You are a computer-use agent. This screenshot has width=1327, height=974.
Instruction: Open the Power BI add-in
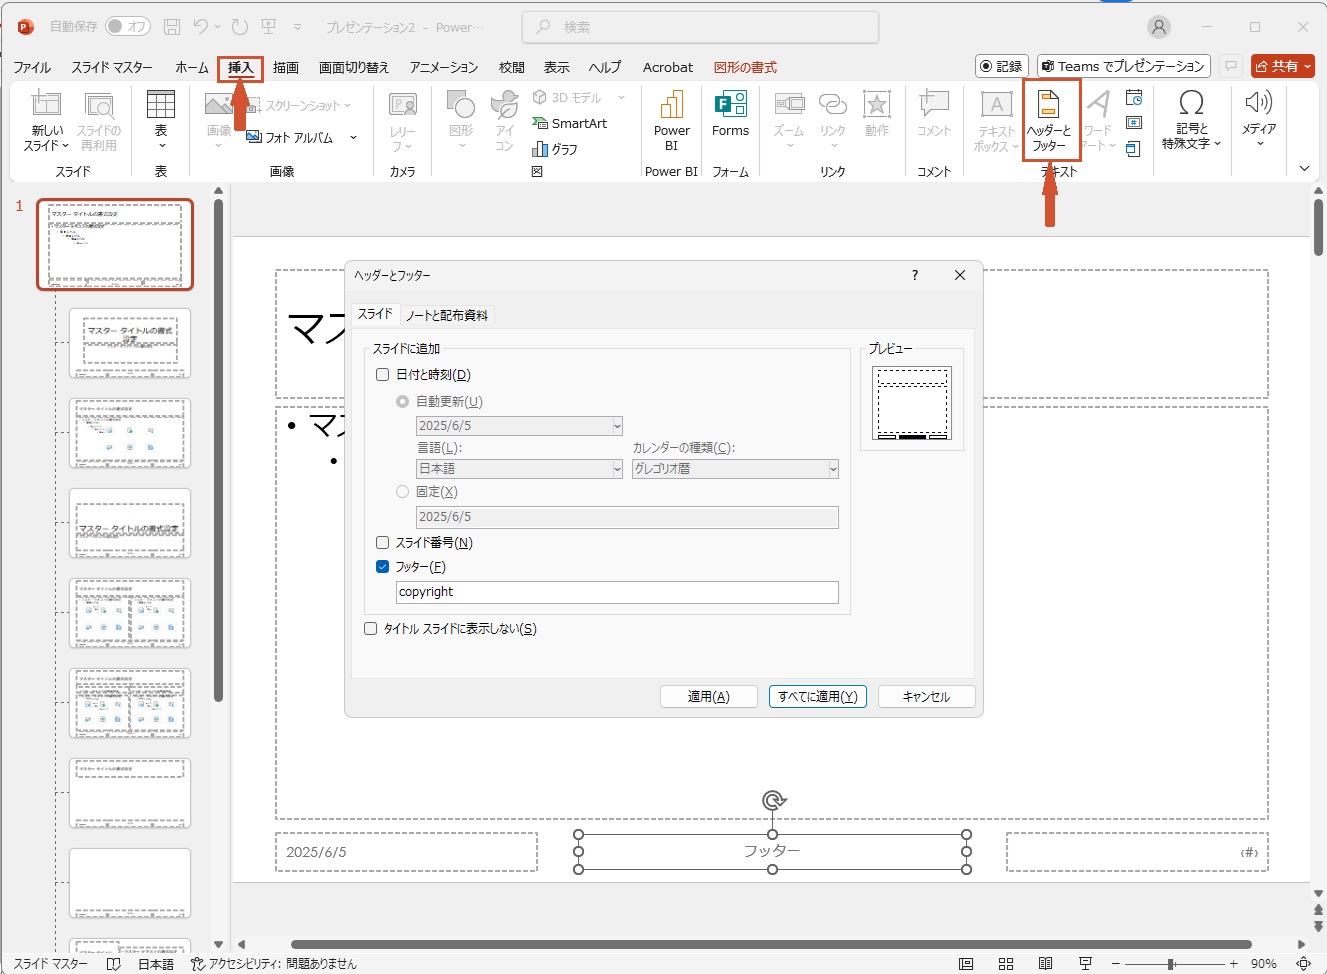pyautogui.click(x=672, y=120)
